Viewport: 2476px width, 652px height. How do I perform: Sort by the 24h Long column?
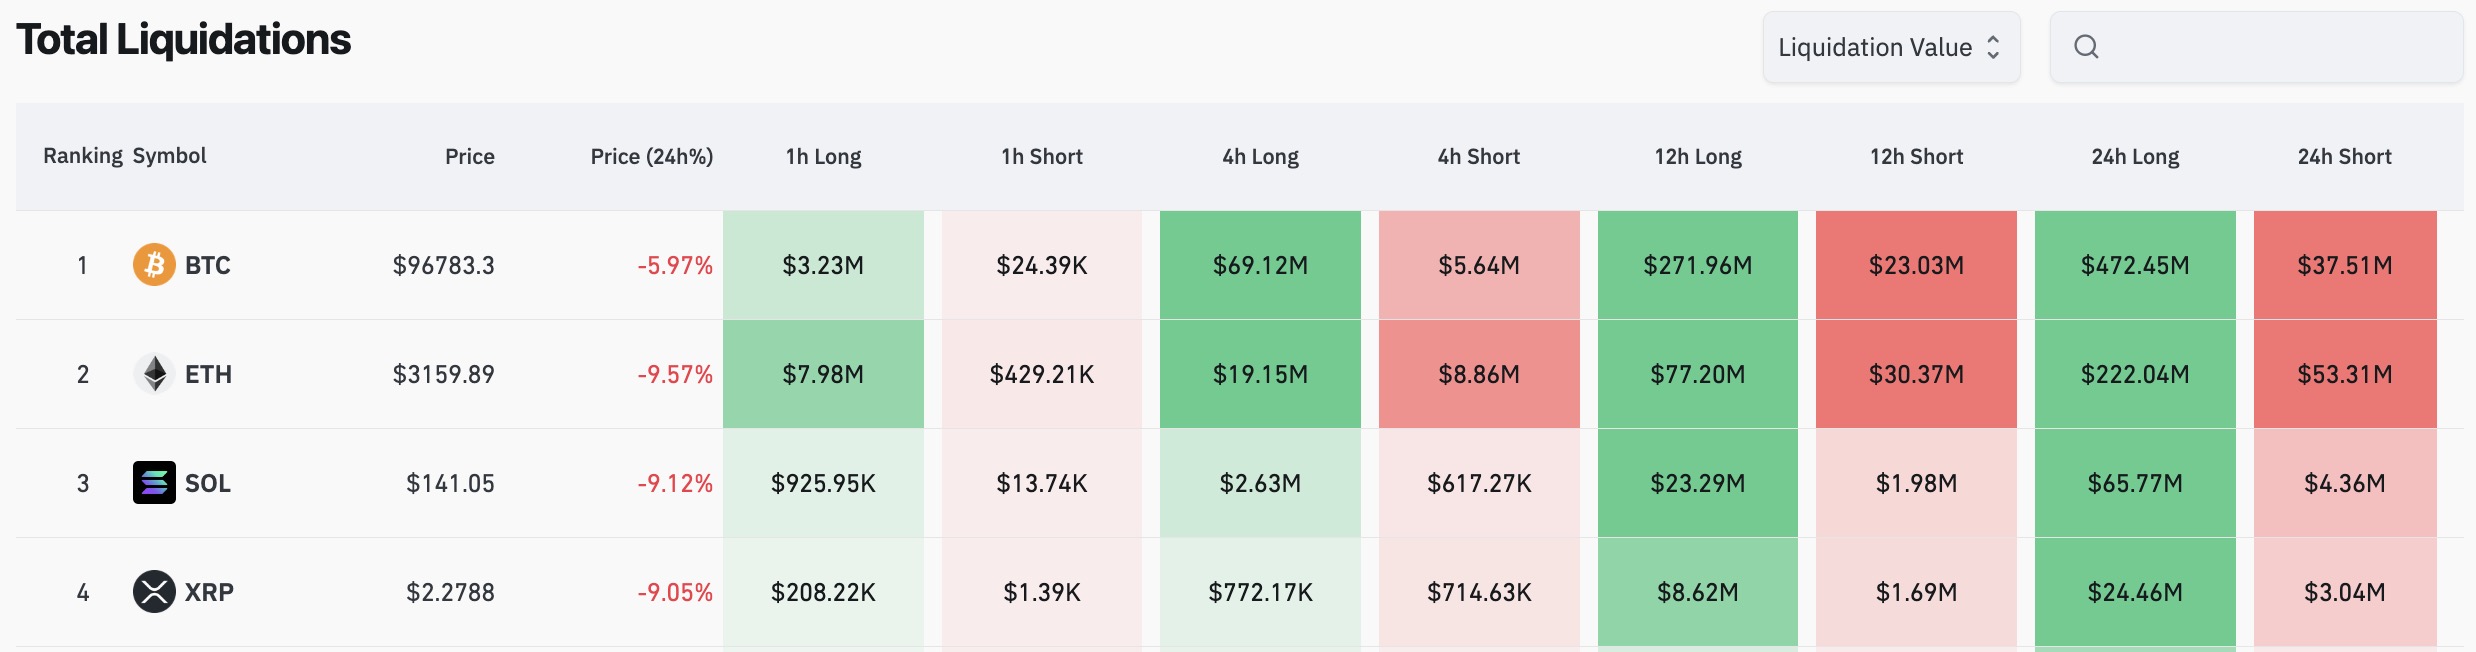coord(2135,156)
